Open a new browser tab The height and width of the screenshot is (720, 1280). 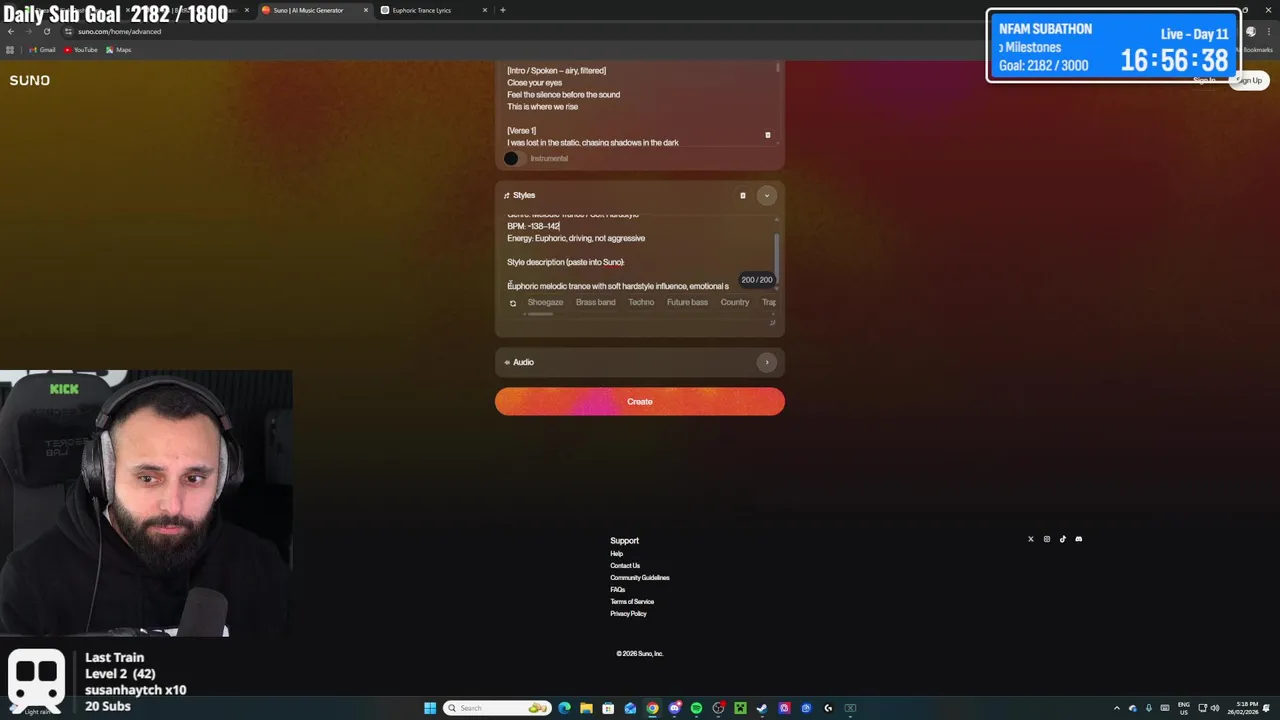click(x=503, y=10)
